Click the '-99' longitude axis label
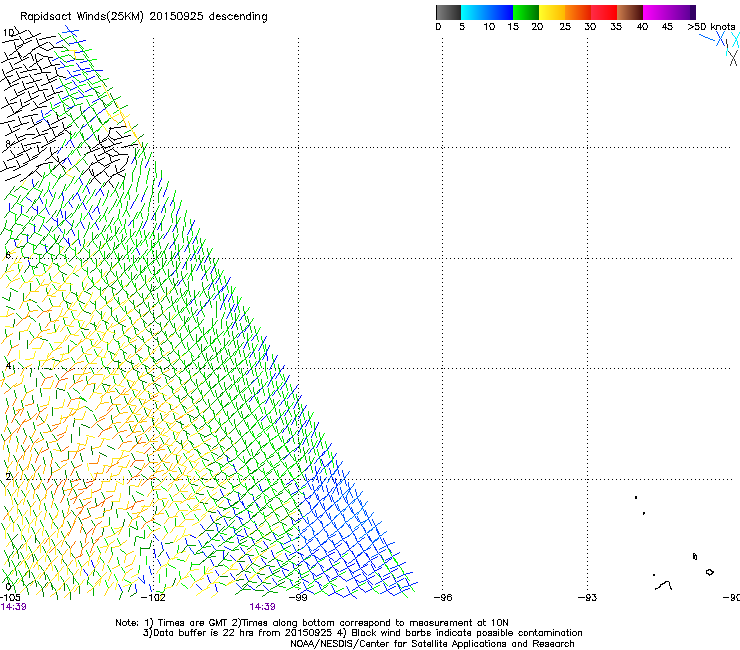Viewport: 740px width, 650px height. pos(298,598)
